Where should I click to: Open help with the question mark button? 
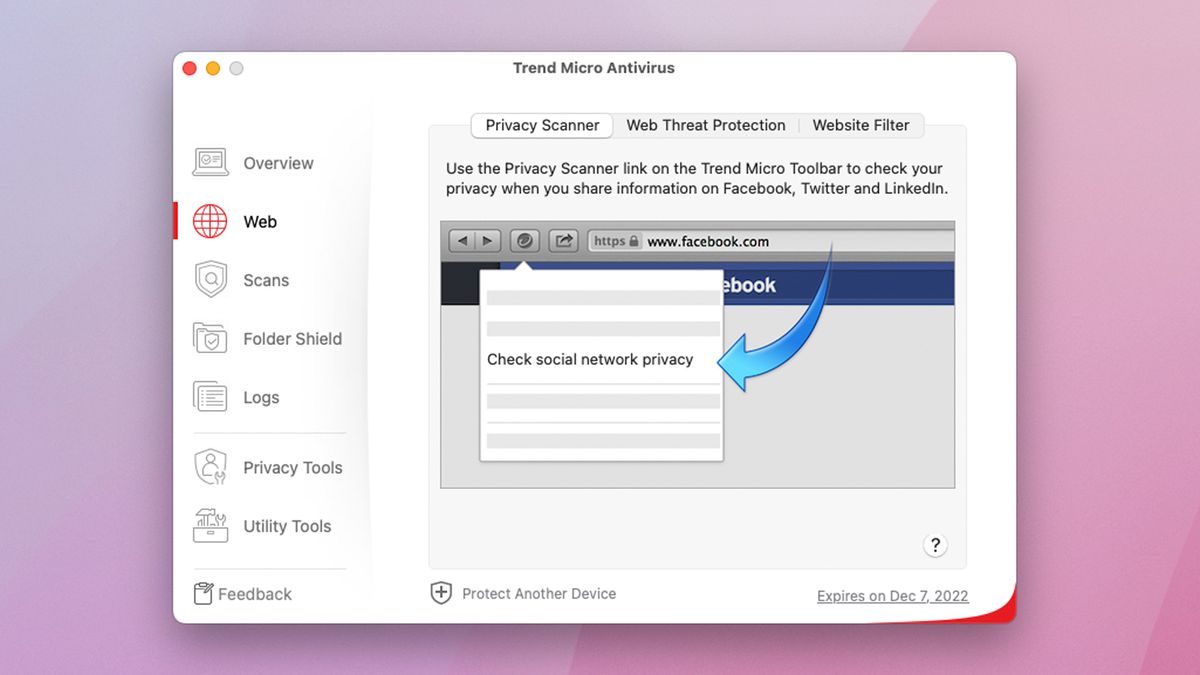(x=935, y=545)
